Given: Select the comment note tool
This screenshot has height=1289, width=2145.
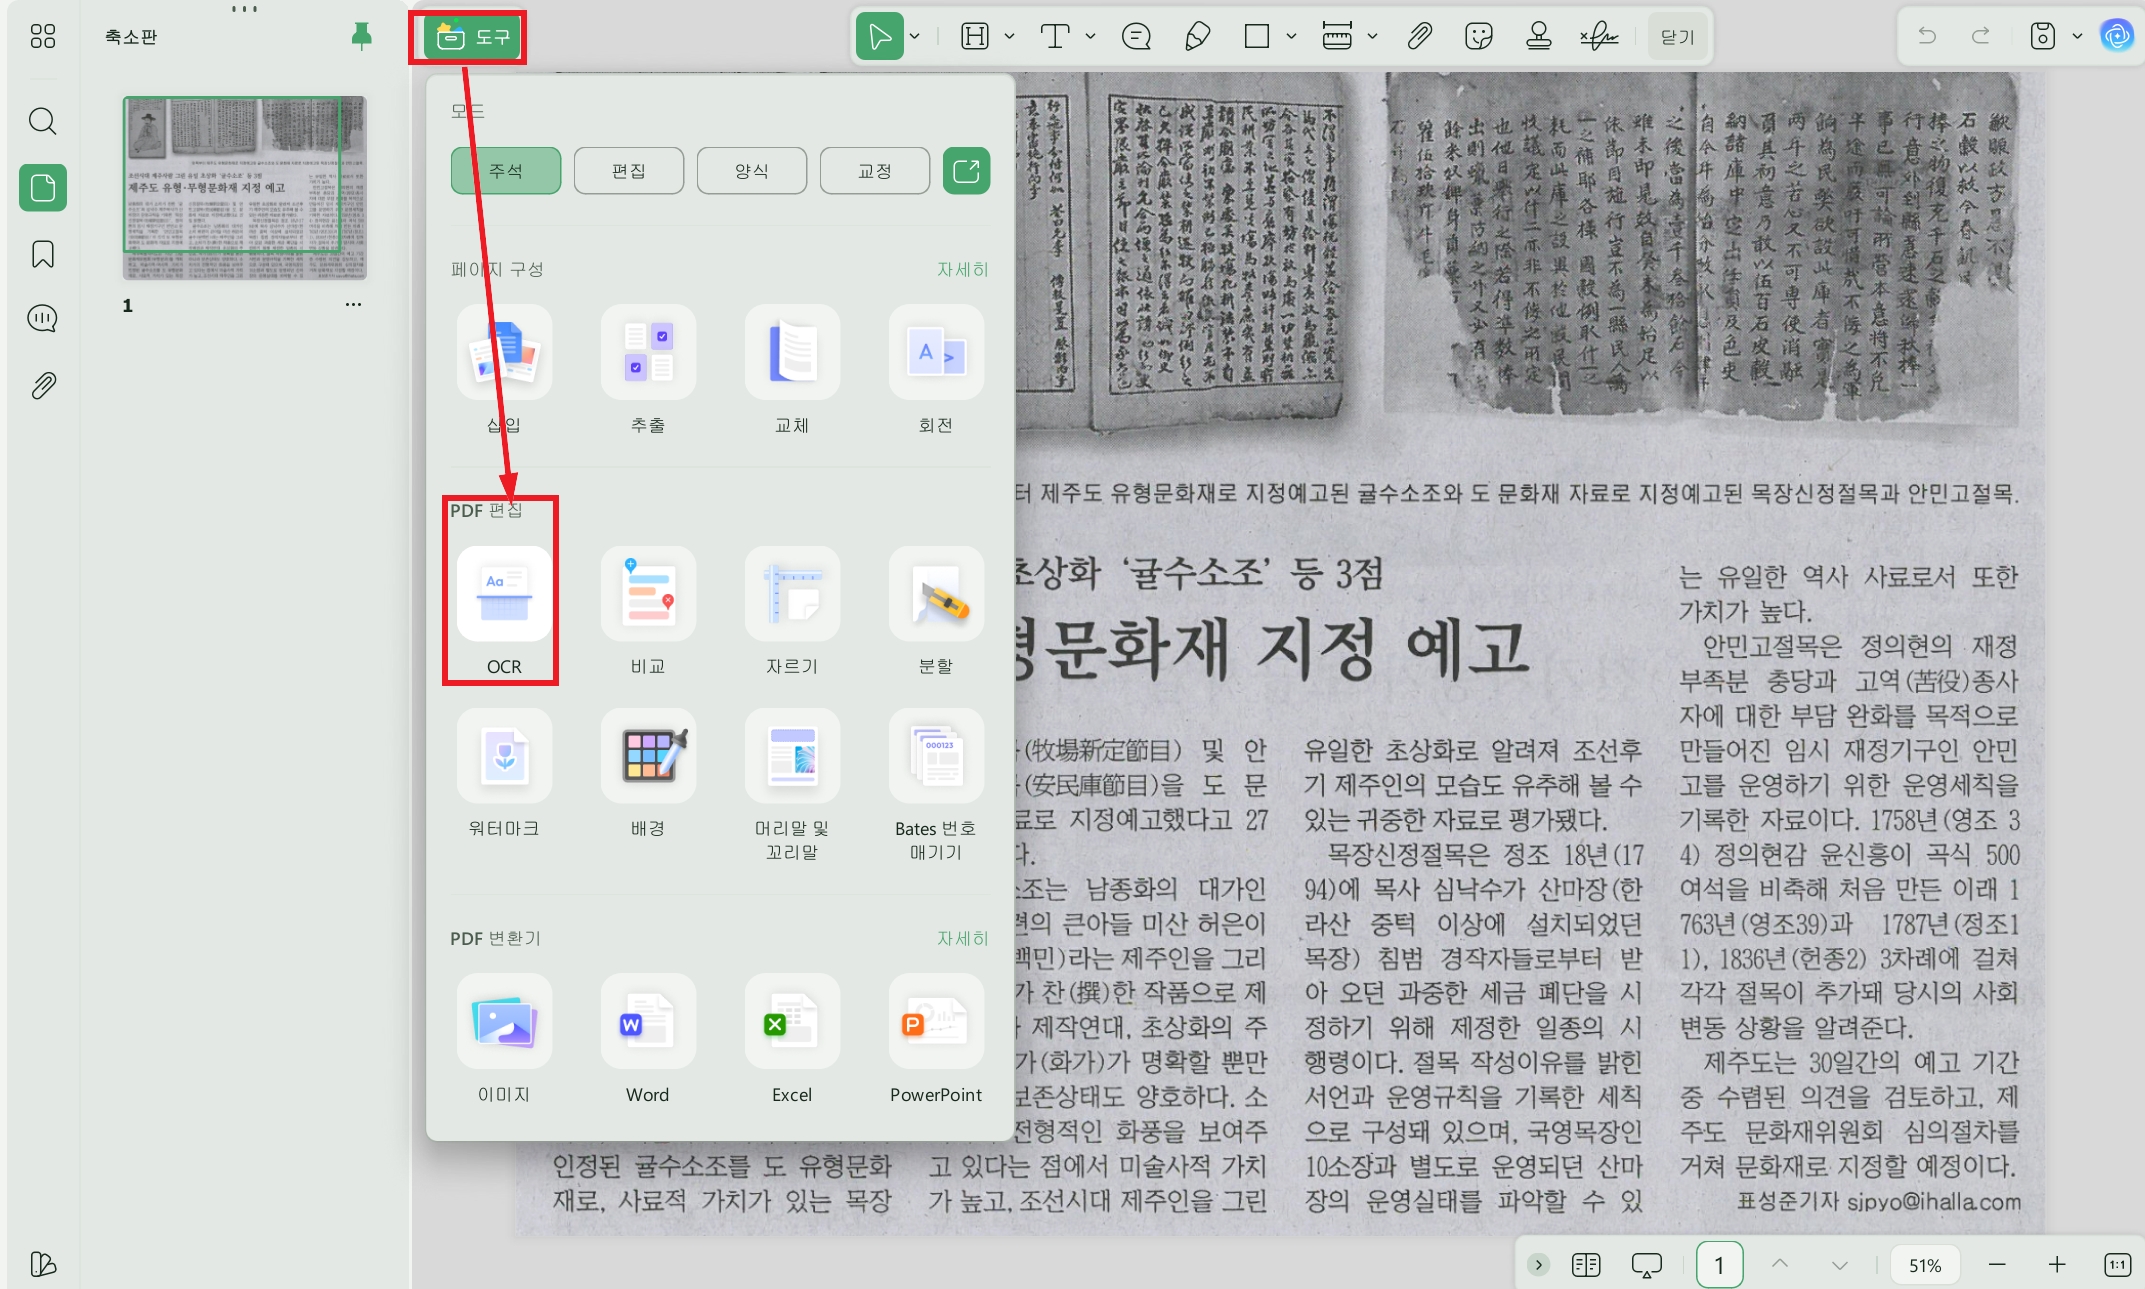Looking at the screenshot, I should pyautogui.click(x=1137, y=37).
